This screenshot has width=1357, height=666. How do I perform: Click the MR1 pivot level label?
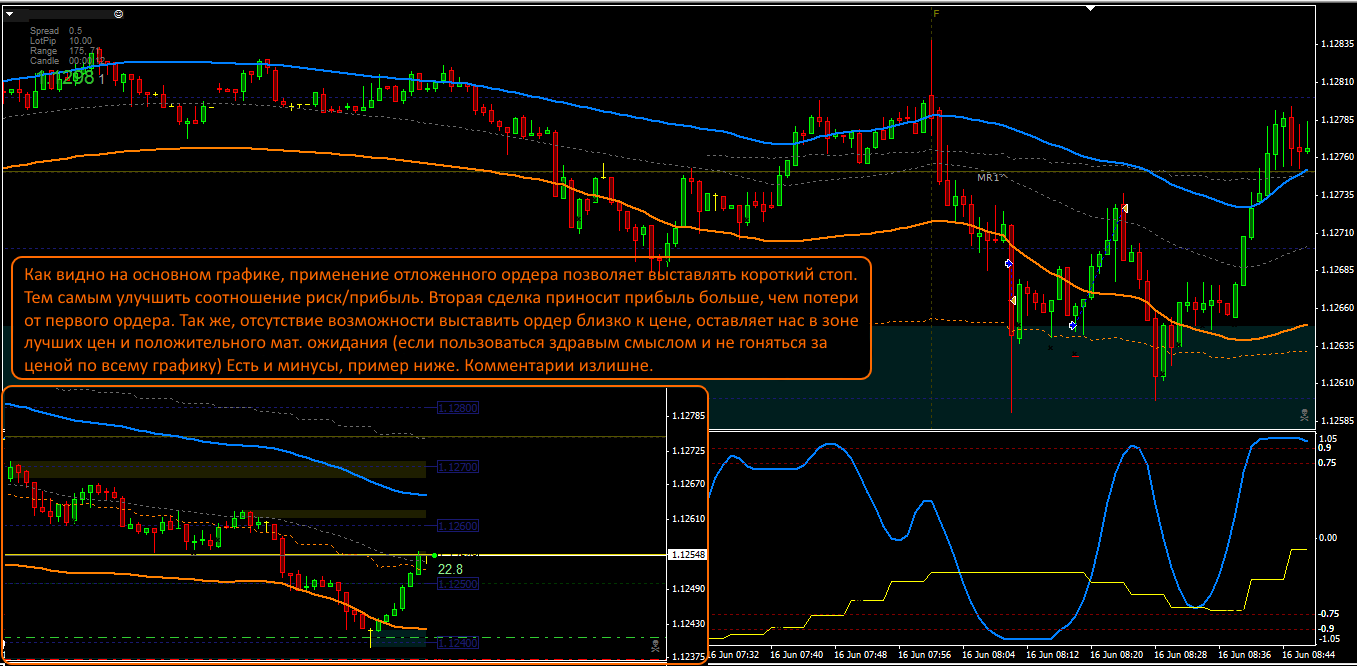point(989,177)
